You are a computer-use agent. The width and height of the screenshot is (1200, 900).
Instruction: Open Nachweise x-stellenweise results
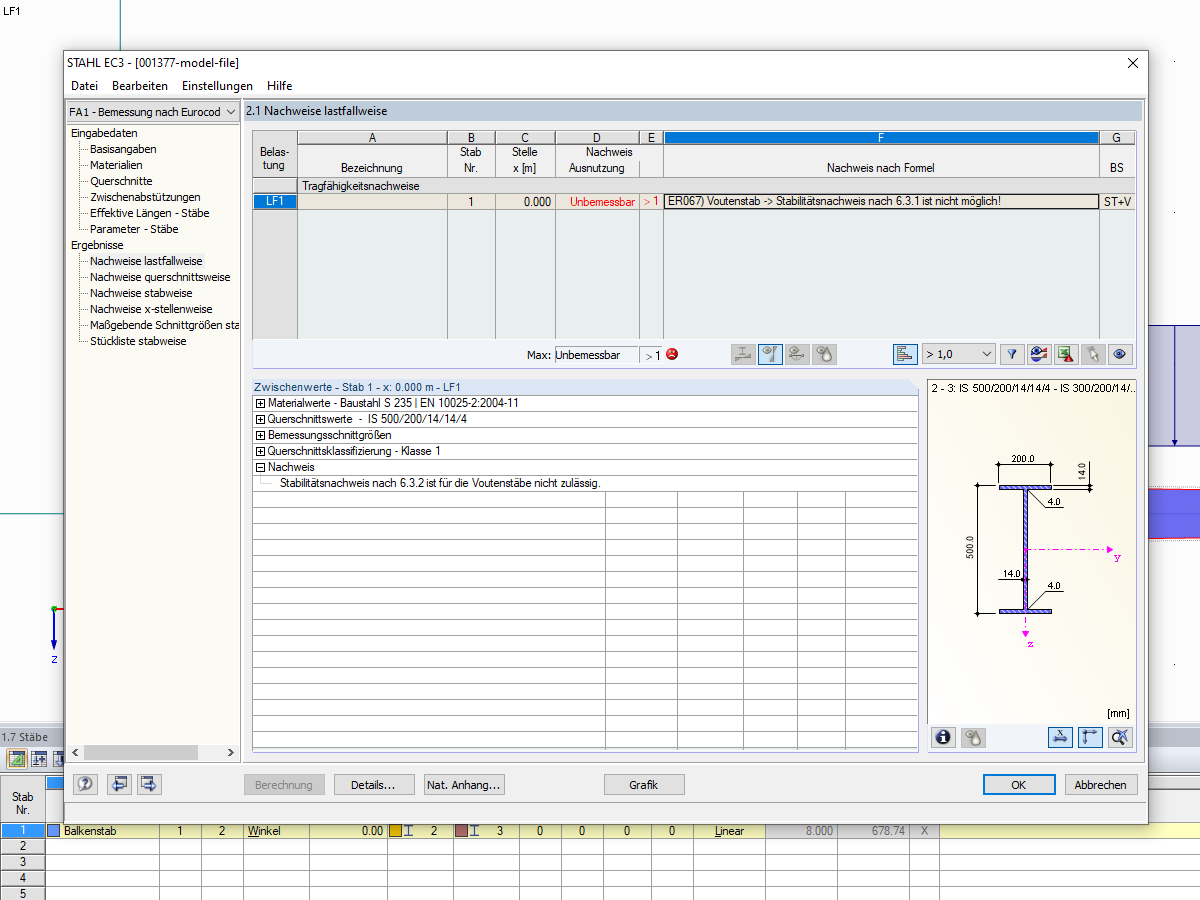coord(151,309)
